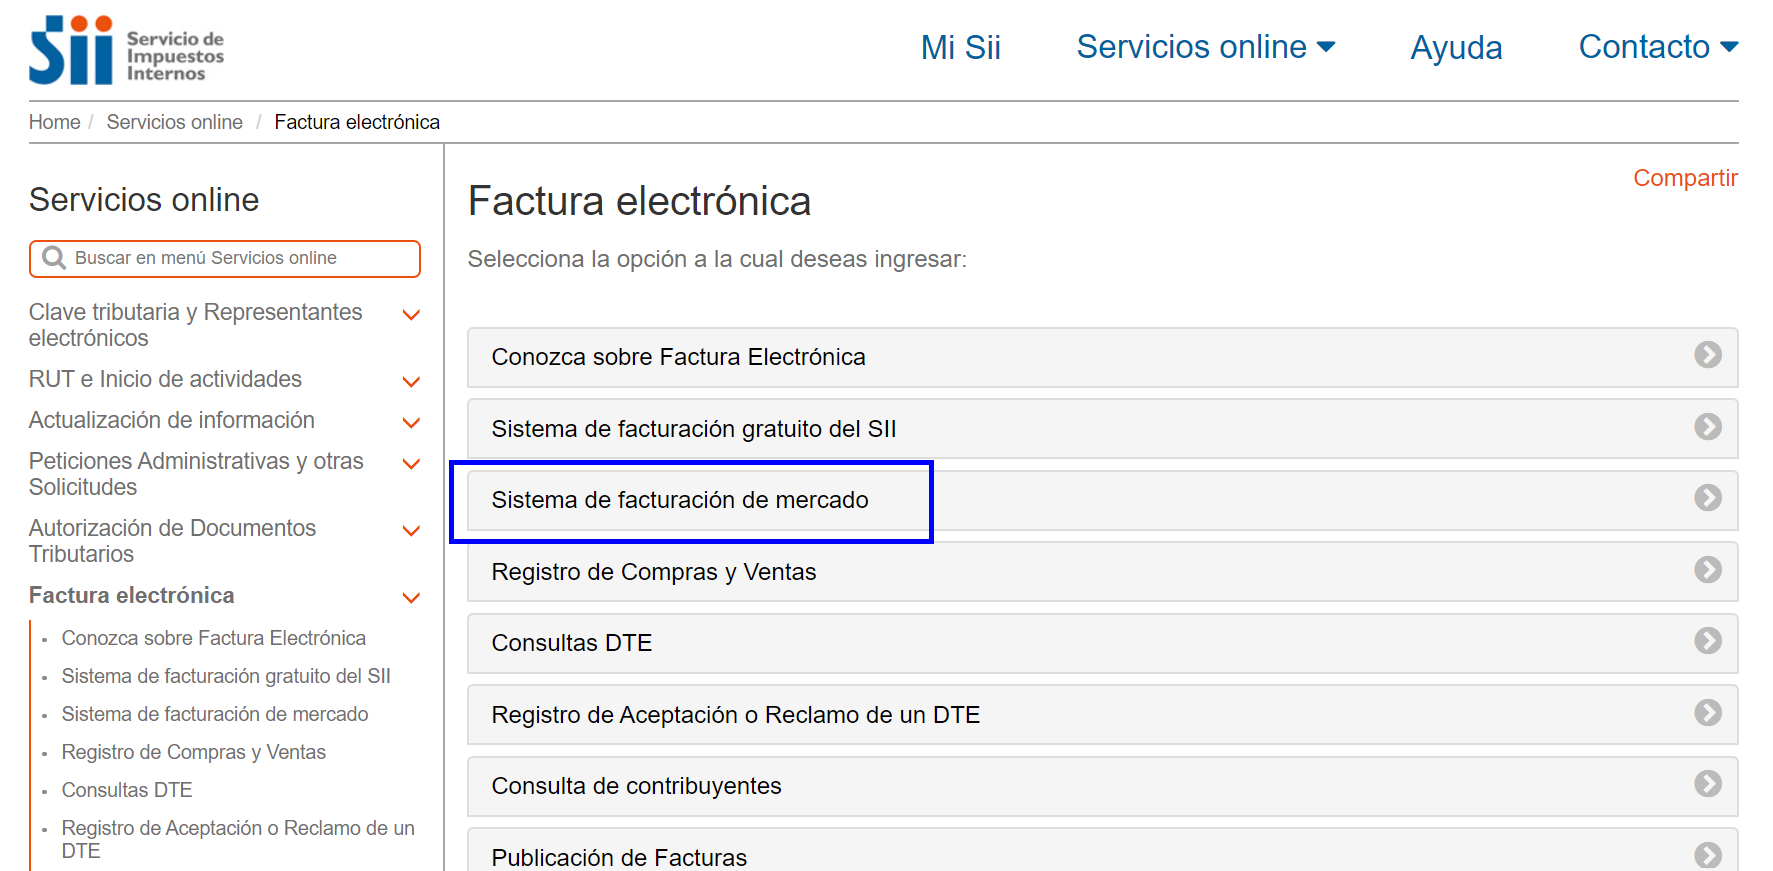Screen dimensions: 1773x871
Task: Click arrow icon on Registro de Compras y Ventas row
Action: 1707,570
